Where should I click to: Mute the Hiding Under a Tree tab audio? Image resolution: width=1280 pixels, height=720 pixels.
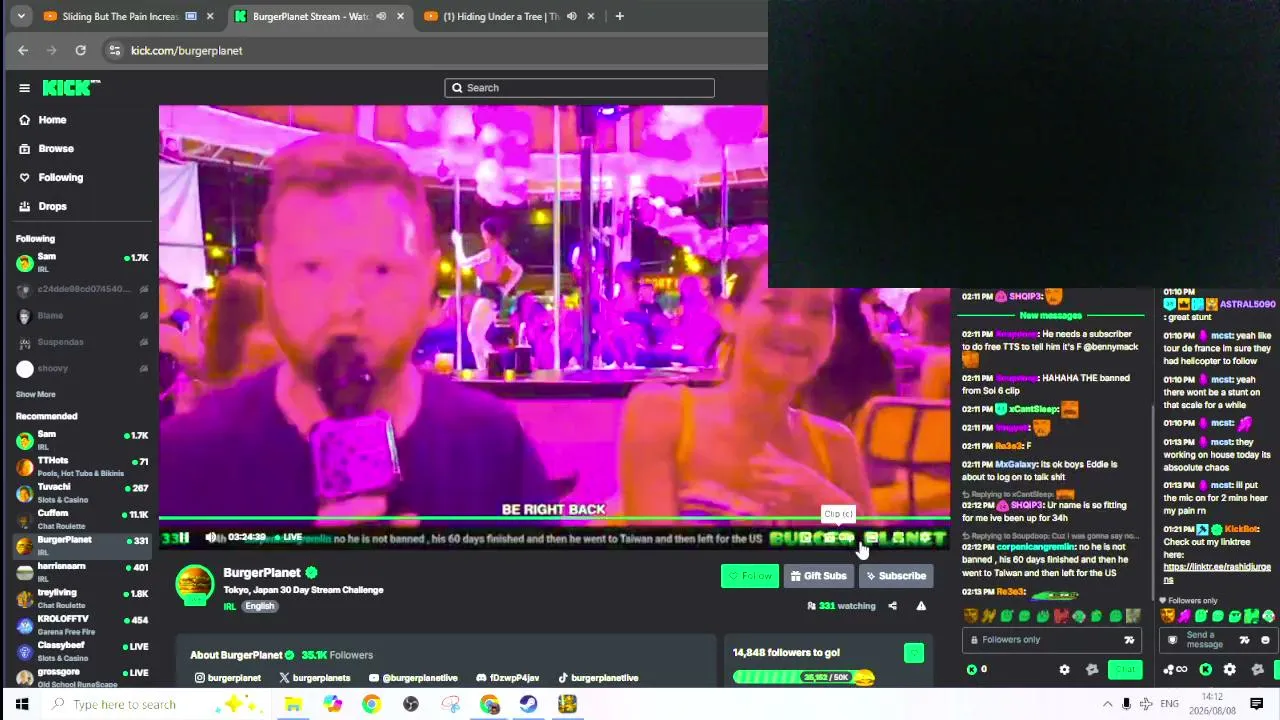click(x=572, y=16)
